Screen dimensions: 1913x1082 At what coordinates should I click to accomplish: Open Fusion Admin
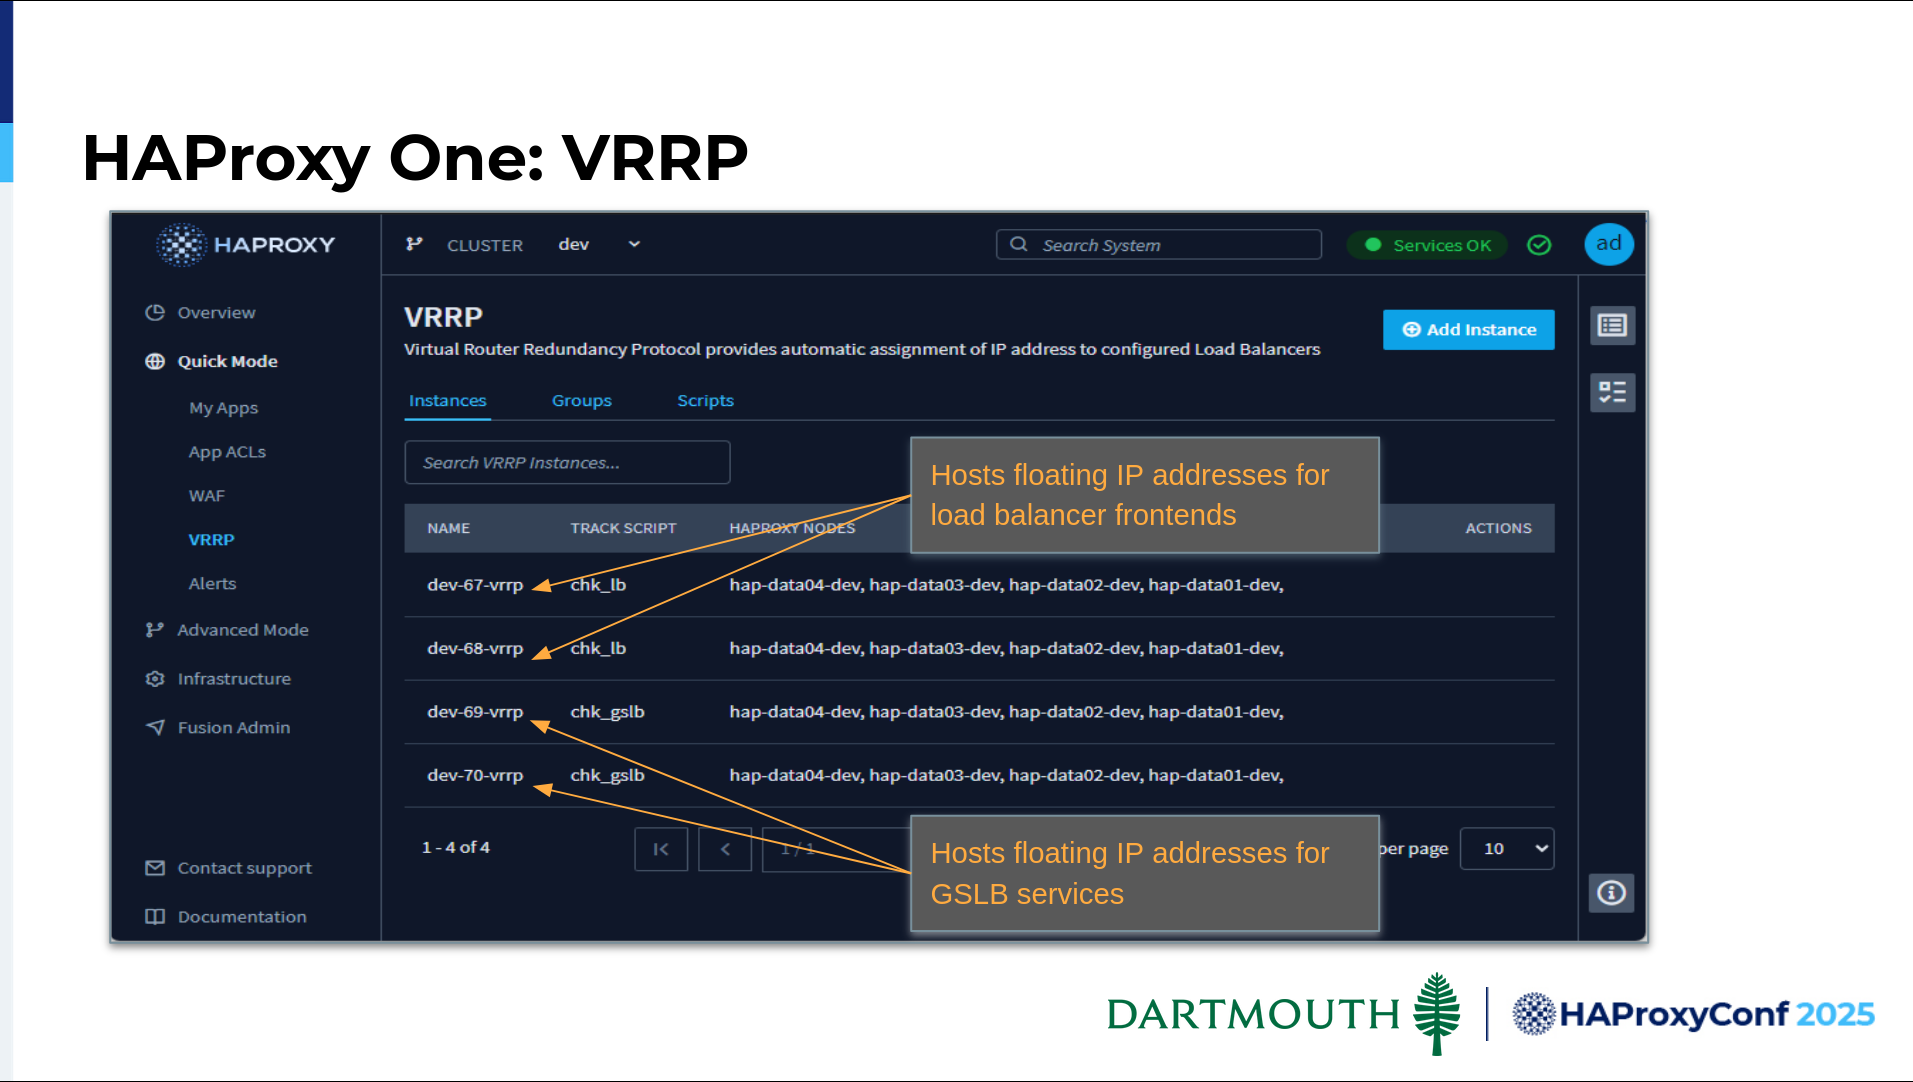click(x=234, y=728)
